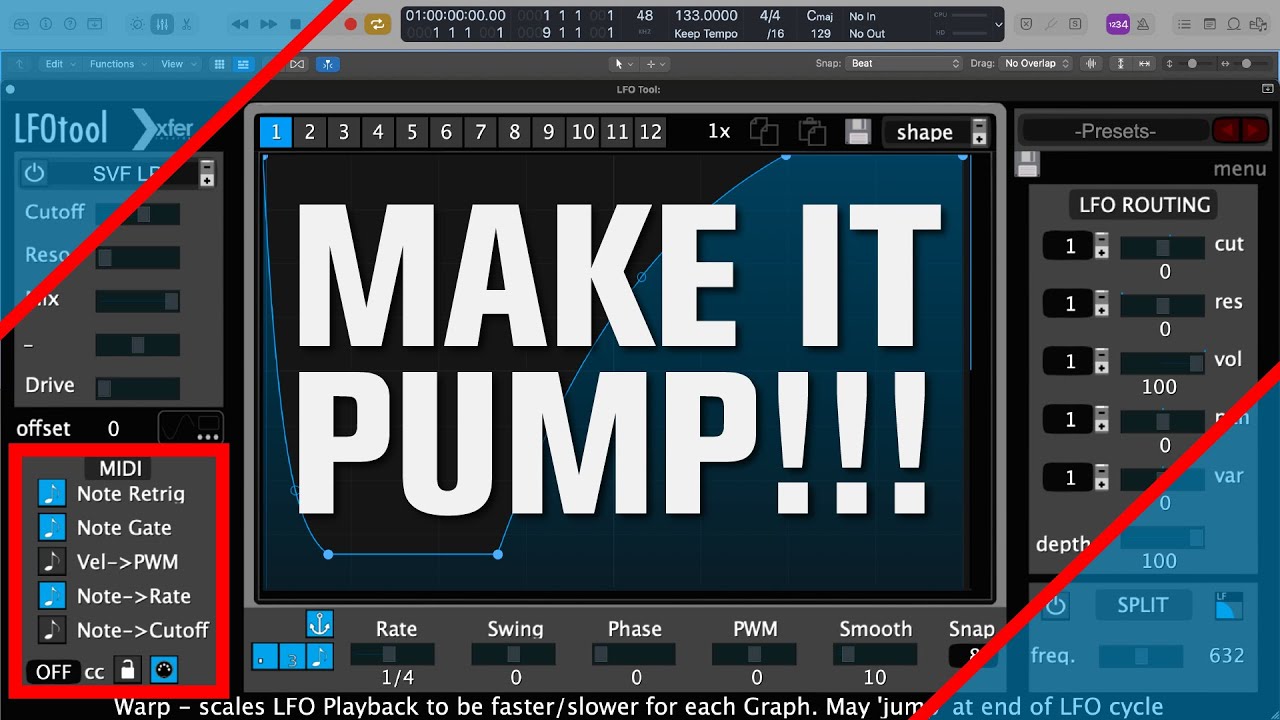Click the Logic rewind button
This screenshot has width=1280, height=720.
click(240, 24)
